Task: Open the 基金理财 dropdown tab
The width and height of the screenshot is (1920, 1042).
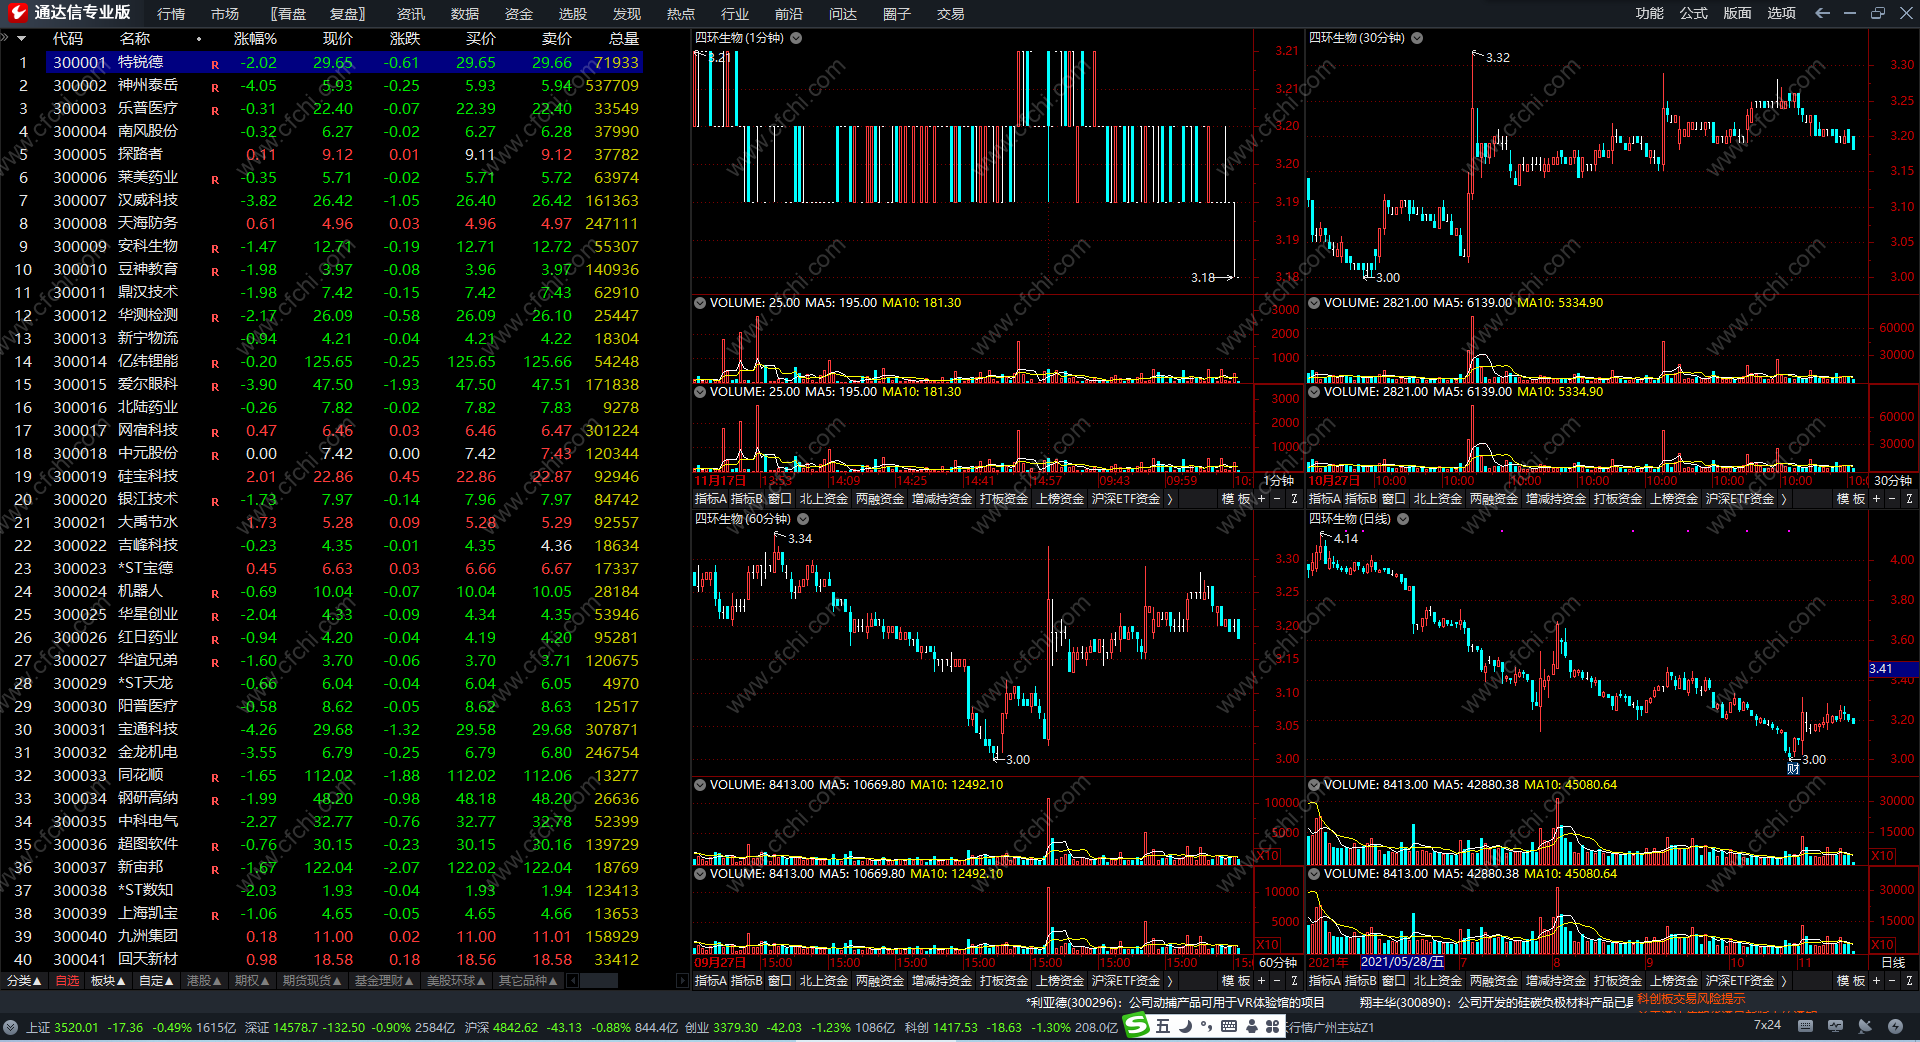Action: point(384,981)
